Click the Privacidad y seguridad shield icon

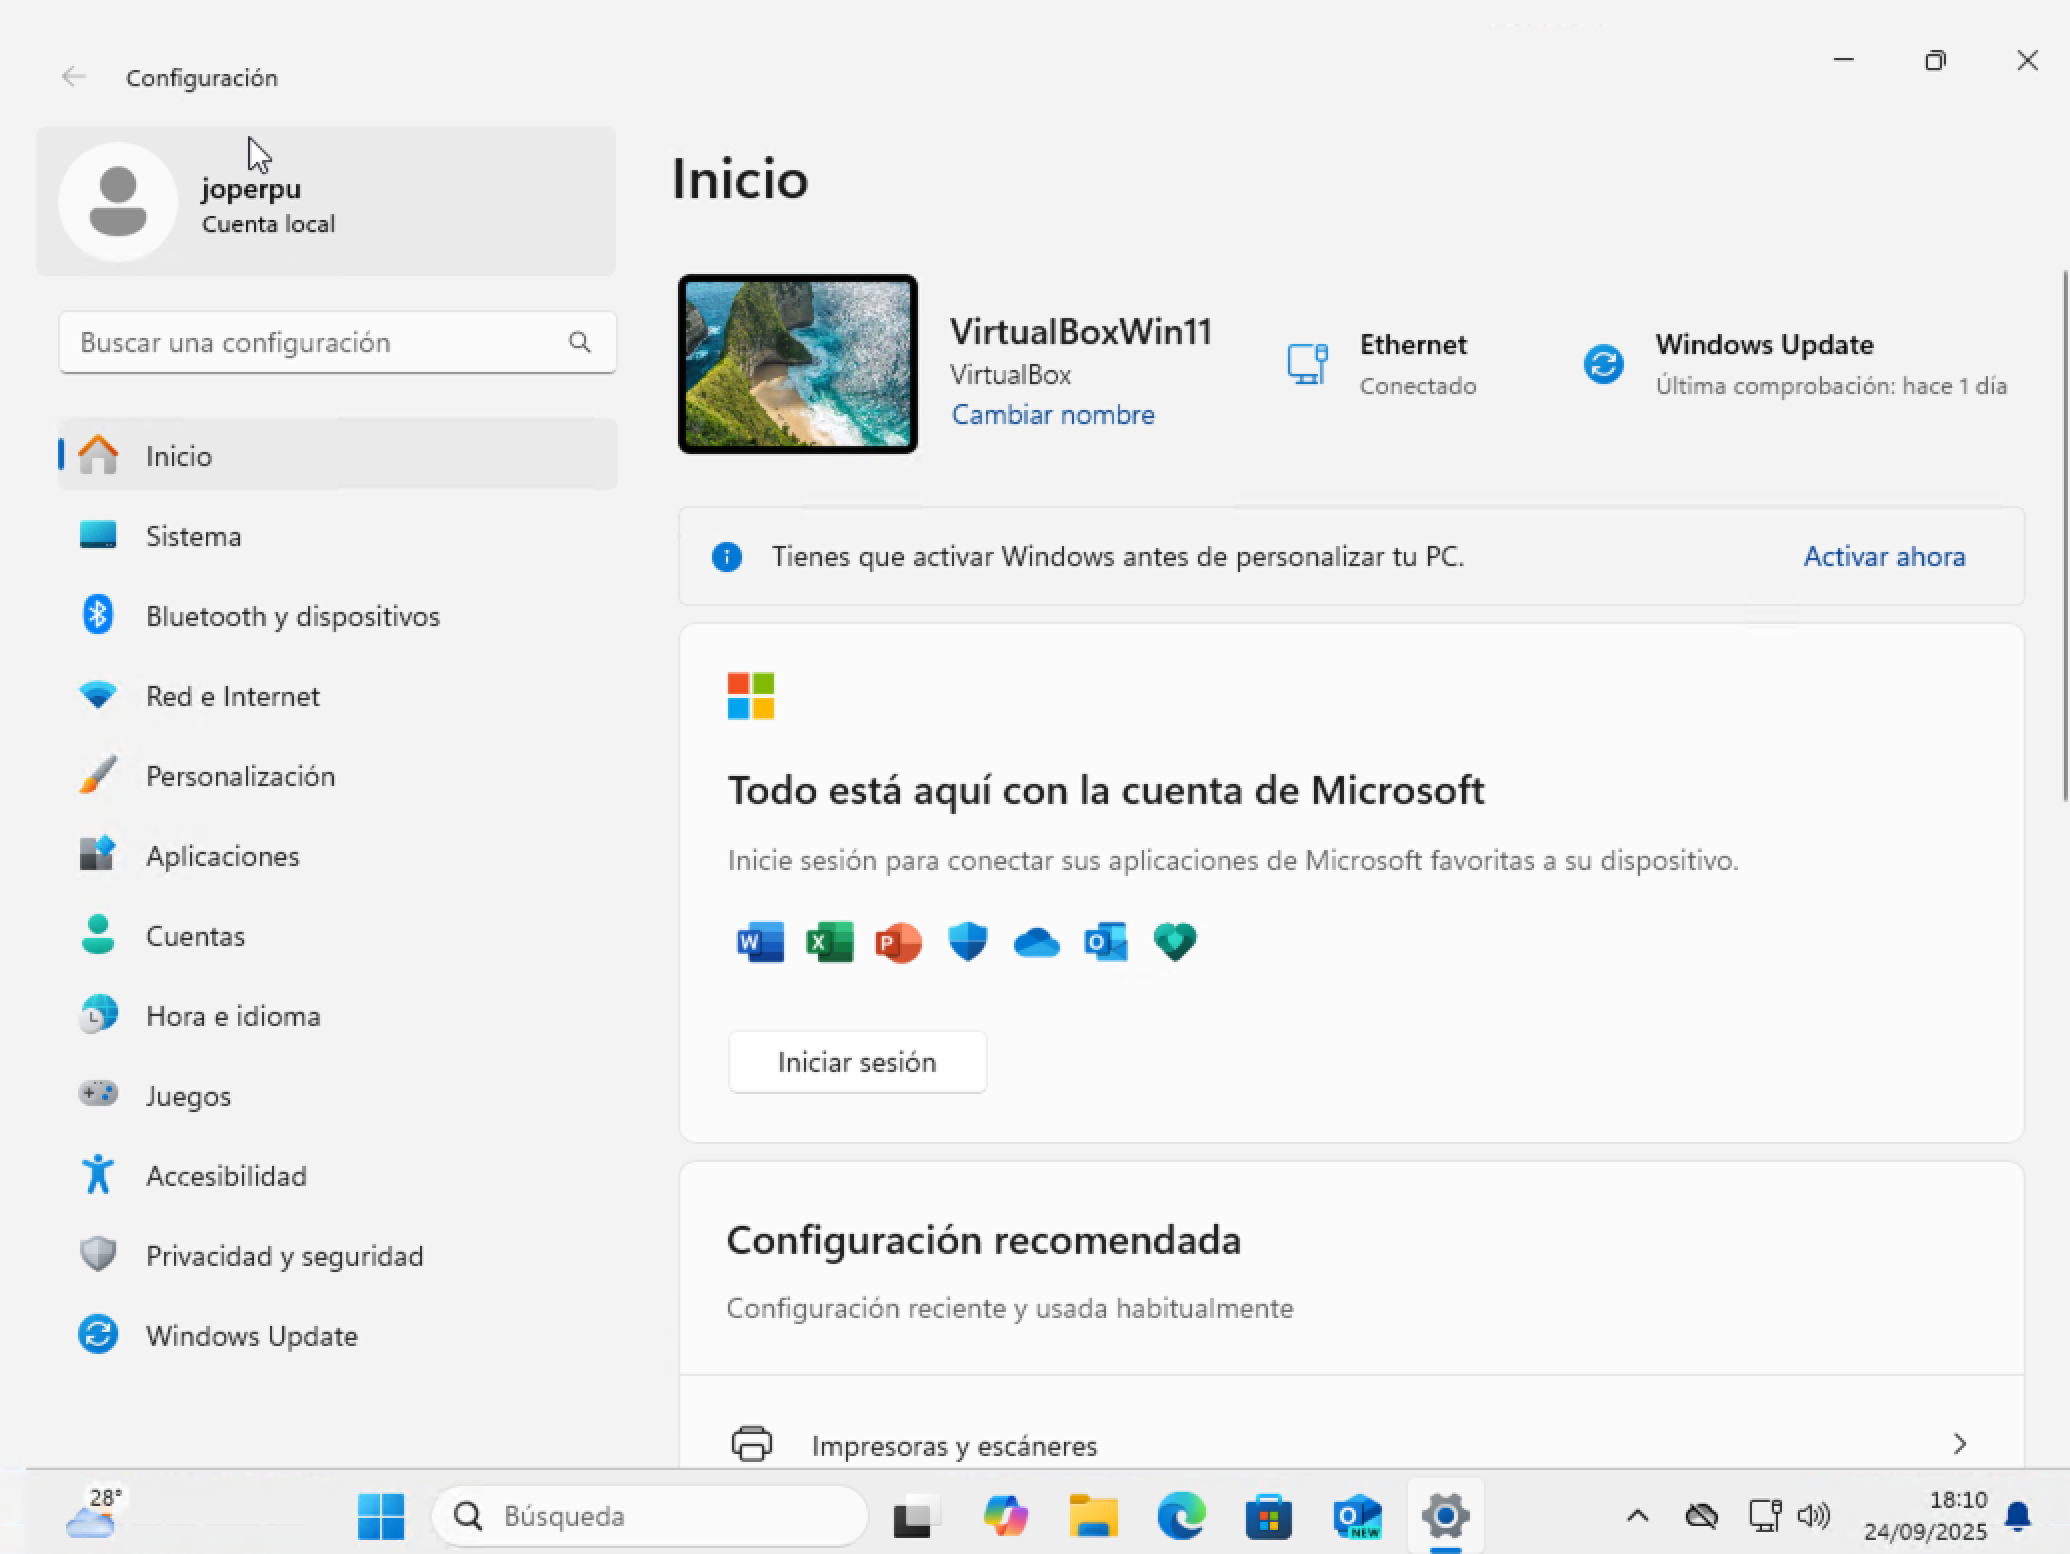98,1255
